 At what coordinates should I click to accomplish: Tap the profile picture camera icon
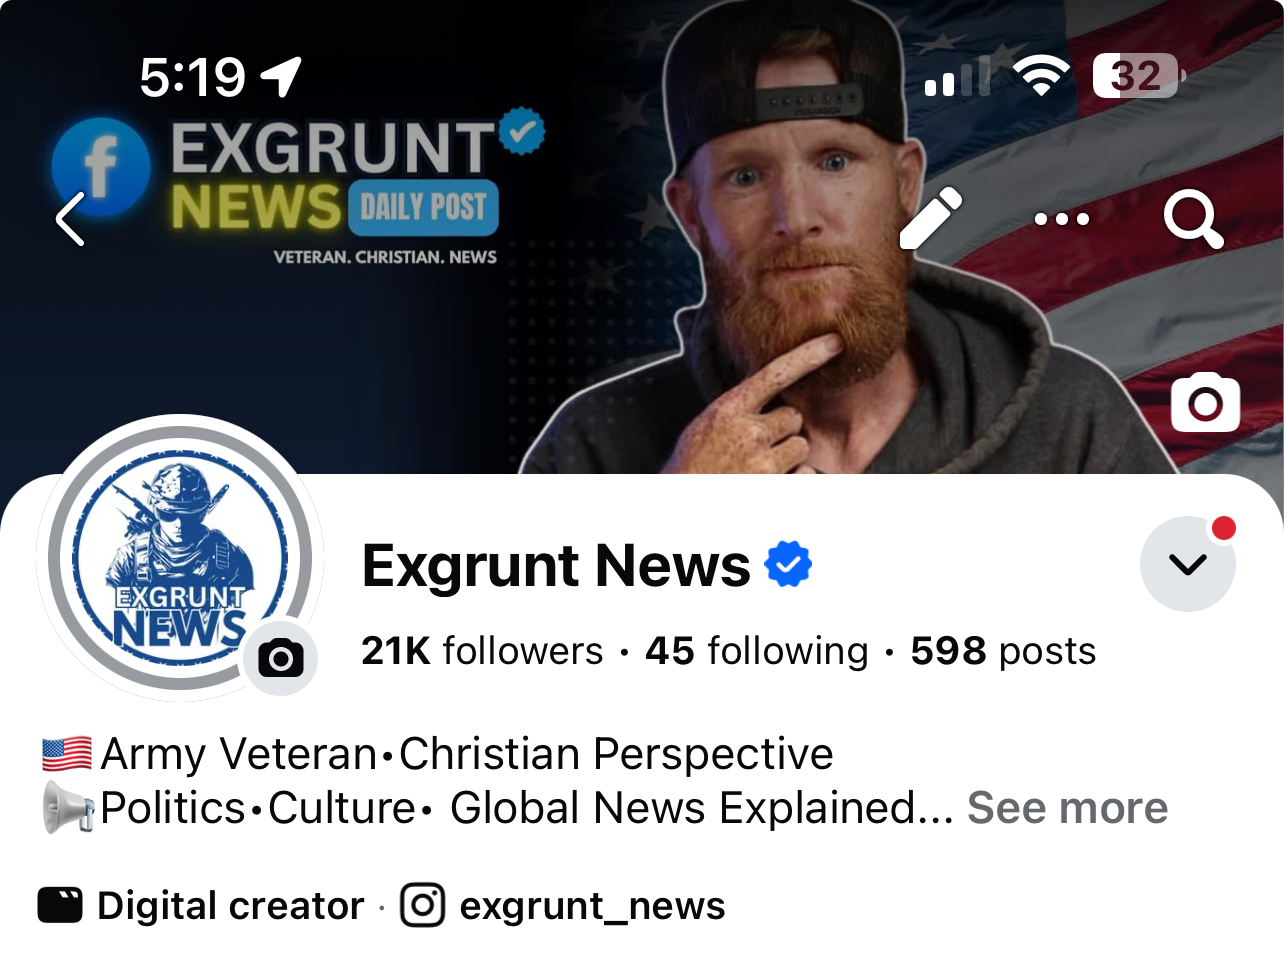[x=281, y=658]
